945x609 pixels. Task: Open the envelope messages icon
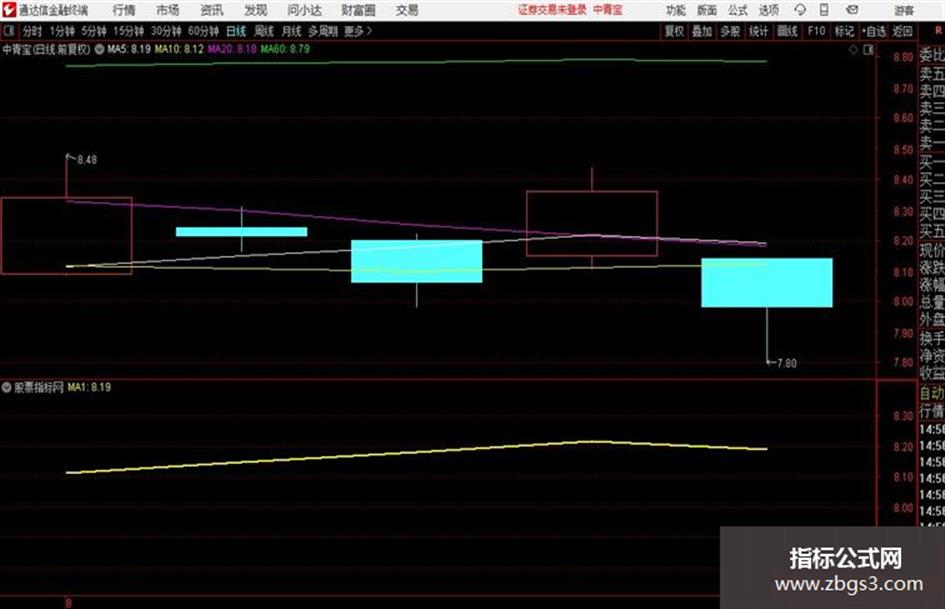click(852, 10)
